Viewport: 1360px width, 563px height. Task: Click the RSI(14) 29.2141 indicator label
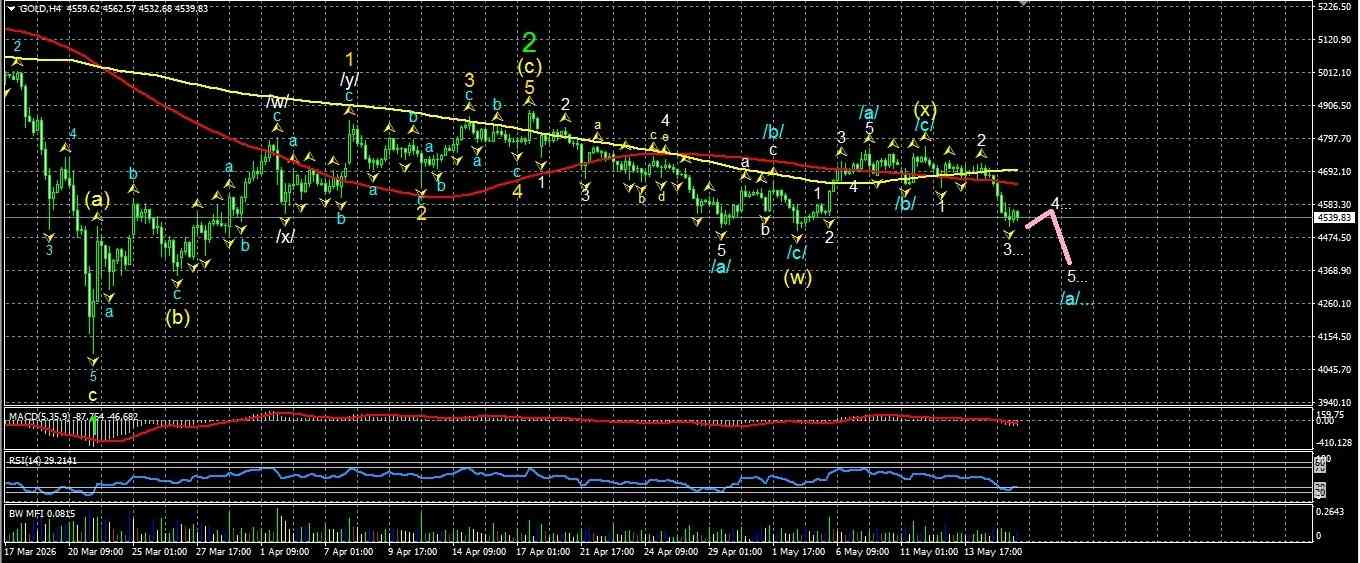pos(41,462)
